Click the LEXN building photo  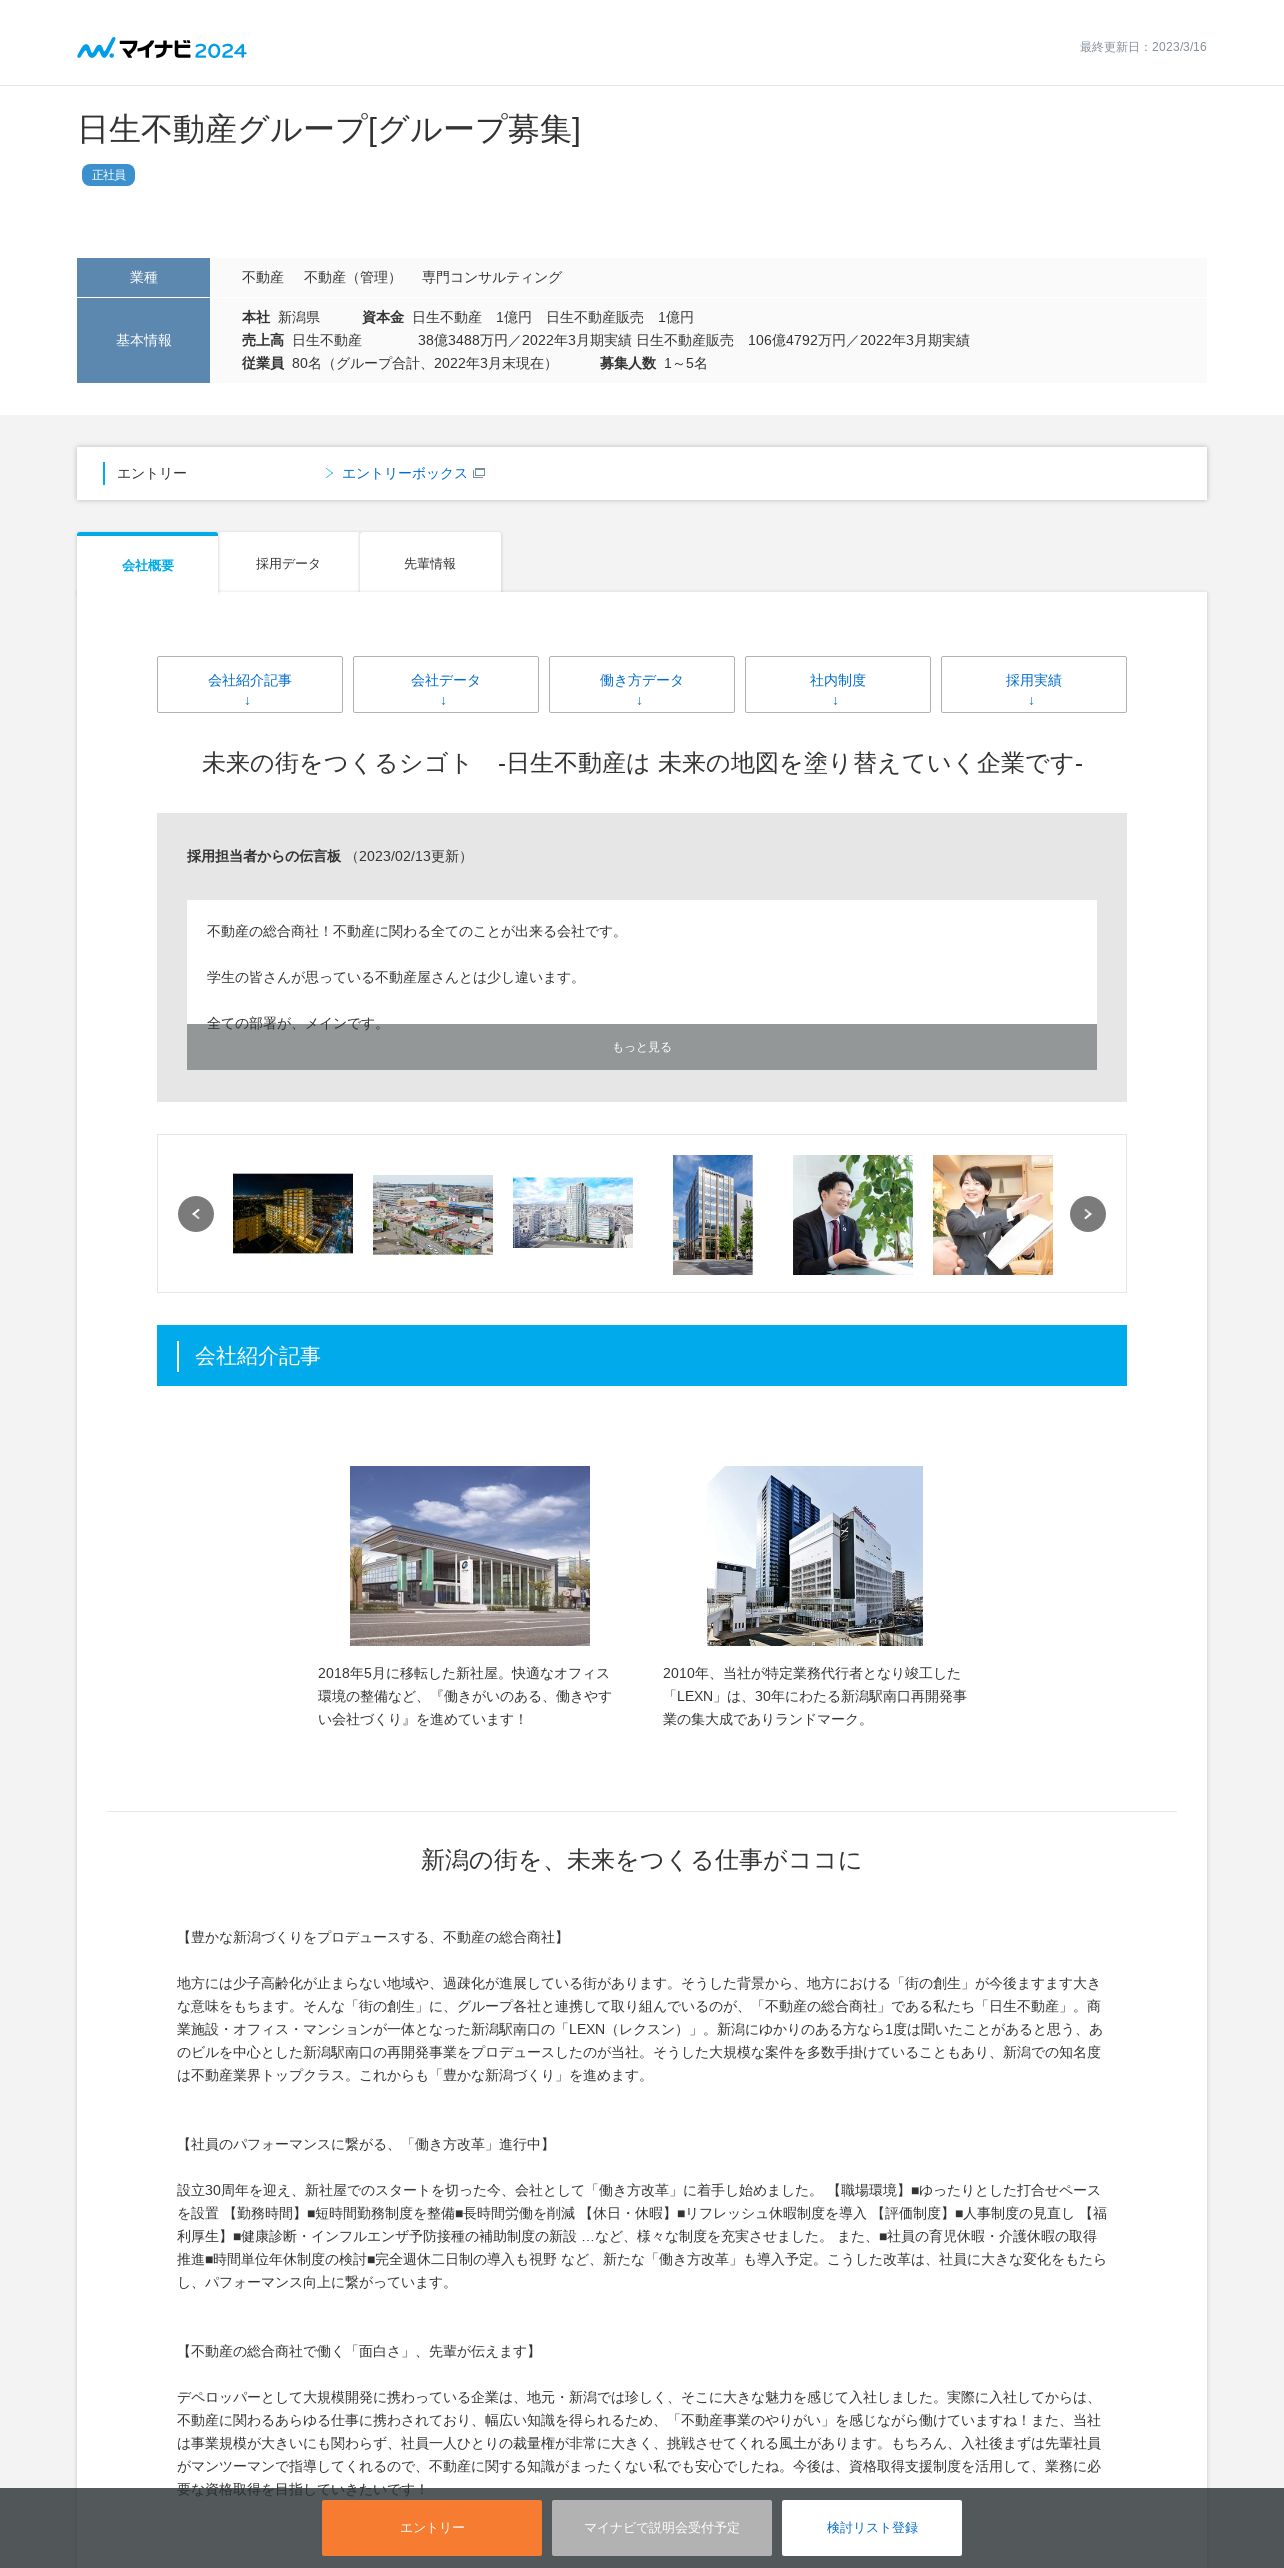click(x=815, y=1555)
